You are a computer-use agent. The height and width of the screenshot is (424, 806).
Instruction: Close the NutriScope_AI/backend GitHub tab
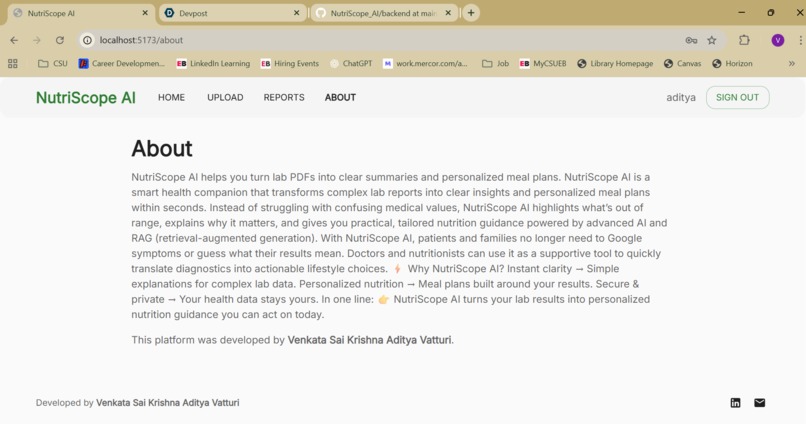click(448, 13)
